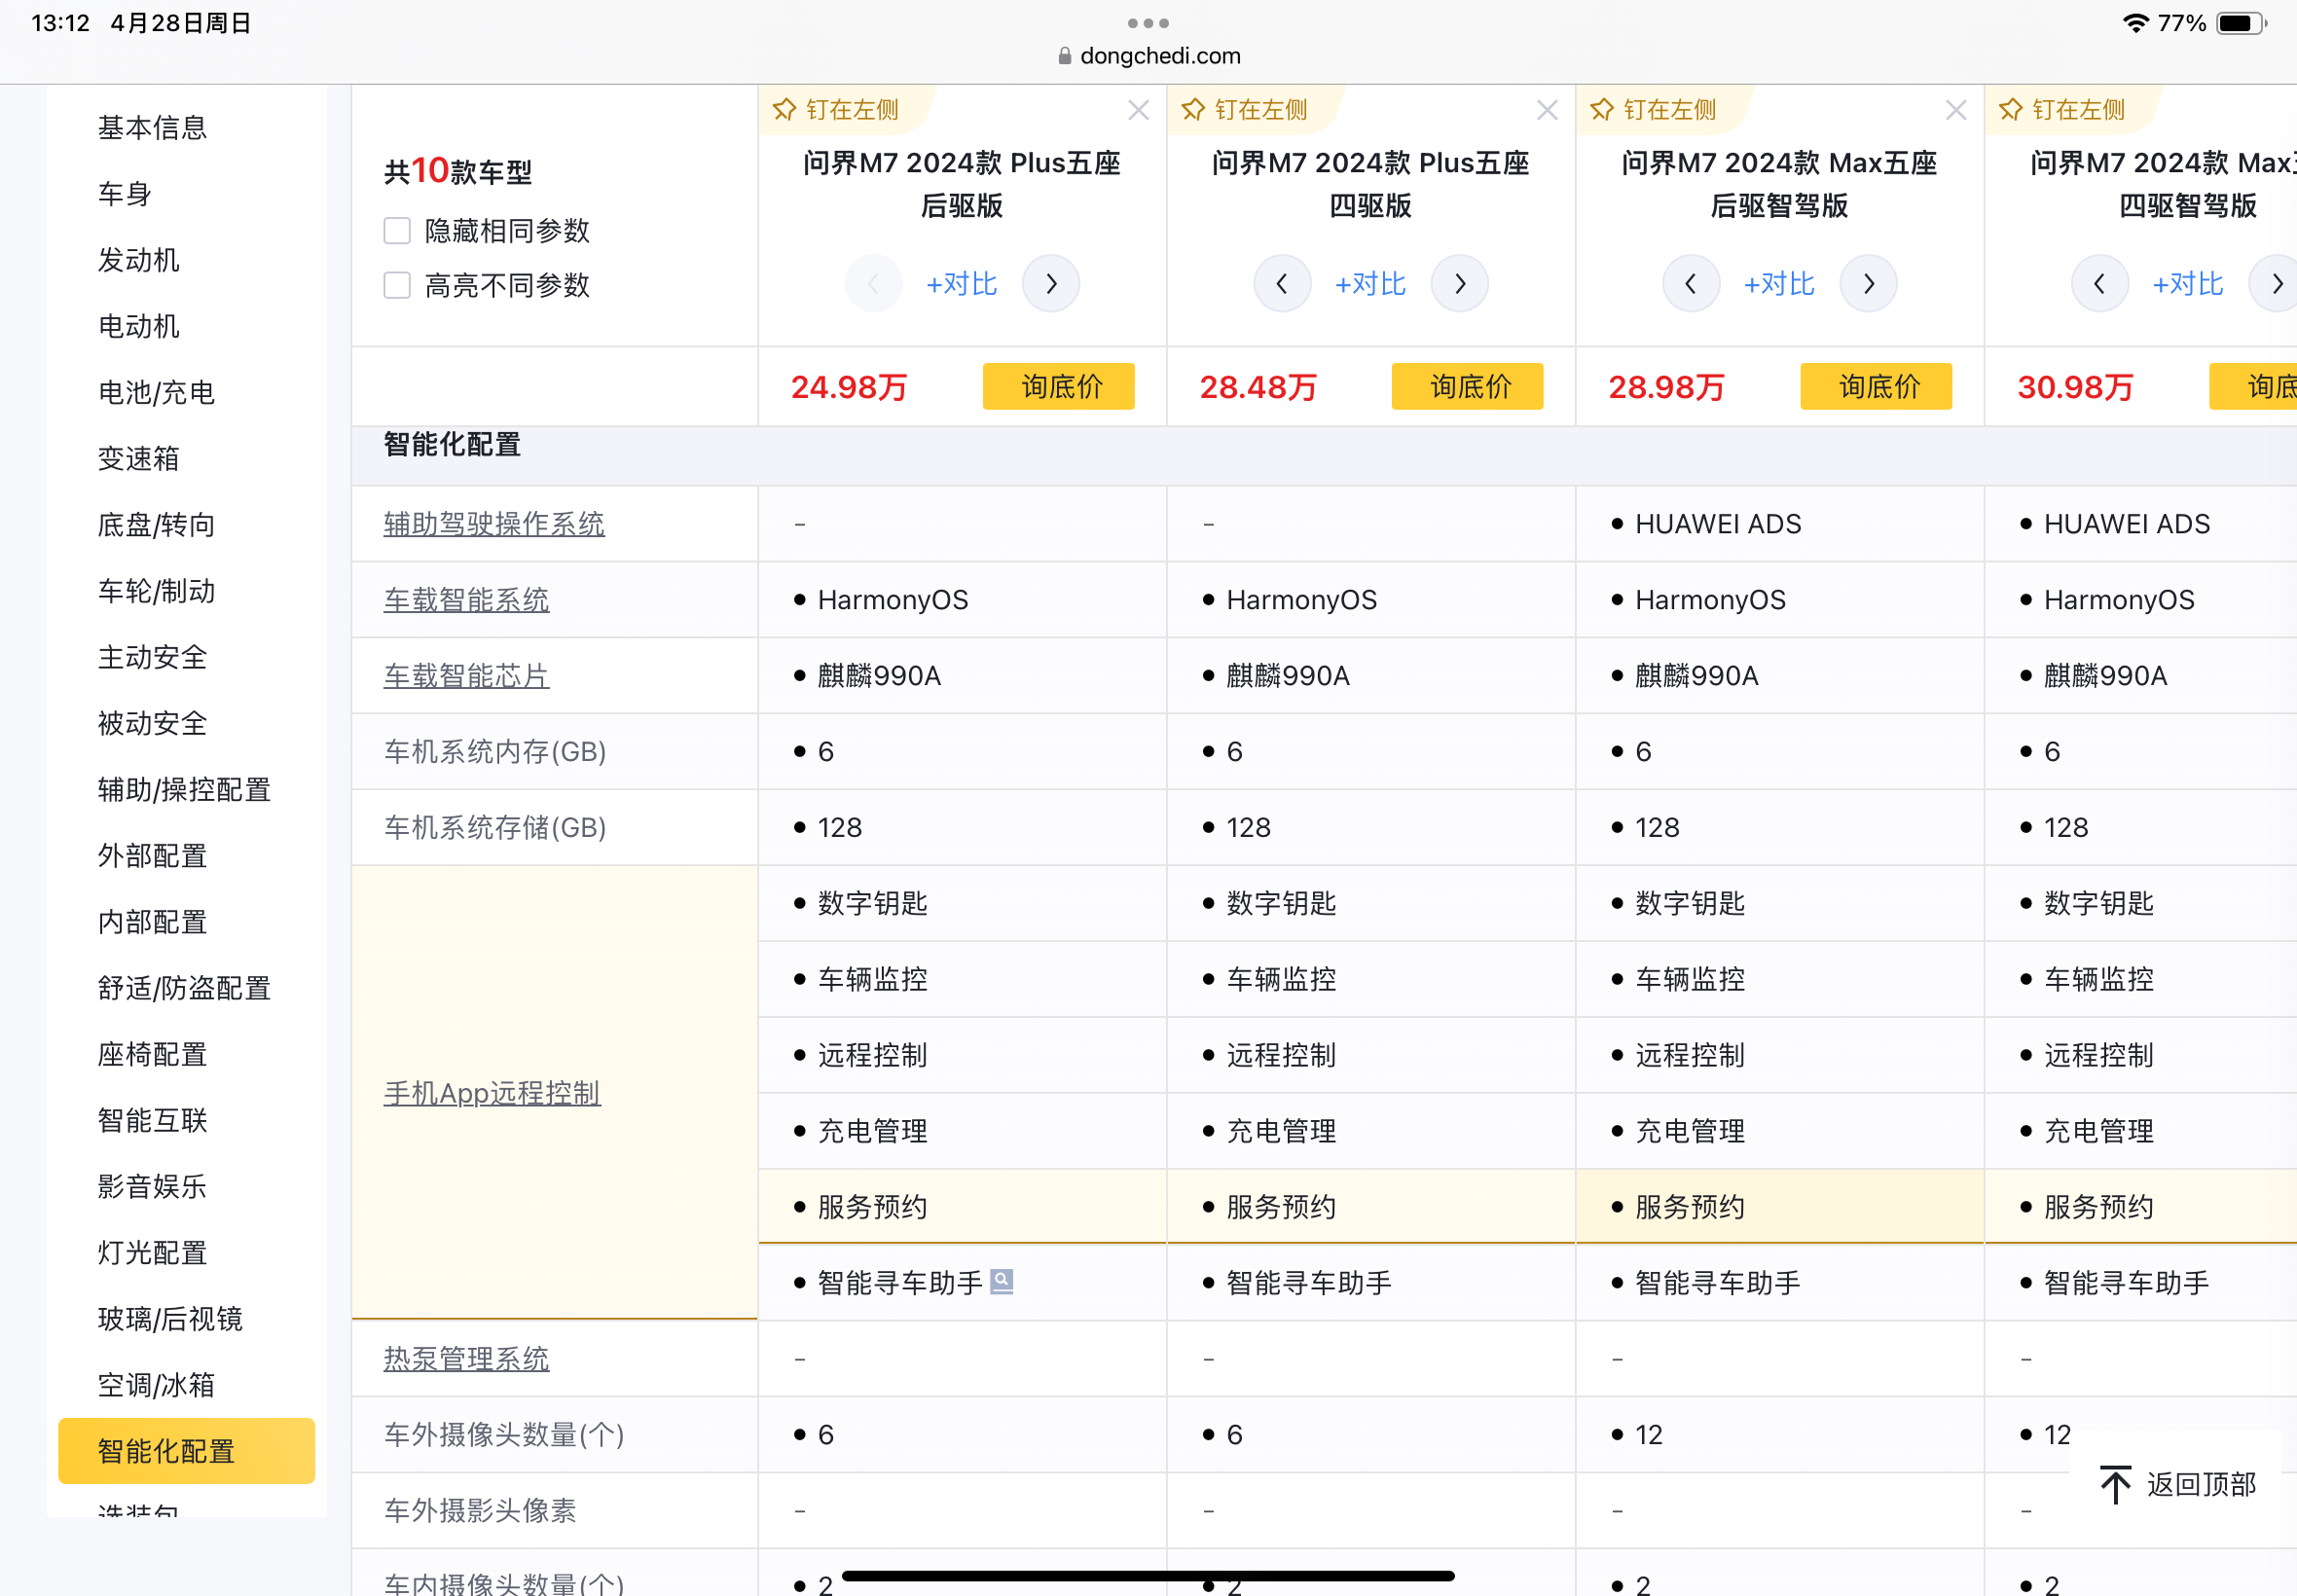Image resolution: width=2297 pixels, height=1596 pixels.
Task: Pin the 30.98万 Max四驱智驾版 column to the left
Action: (x=2062, y=110)
